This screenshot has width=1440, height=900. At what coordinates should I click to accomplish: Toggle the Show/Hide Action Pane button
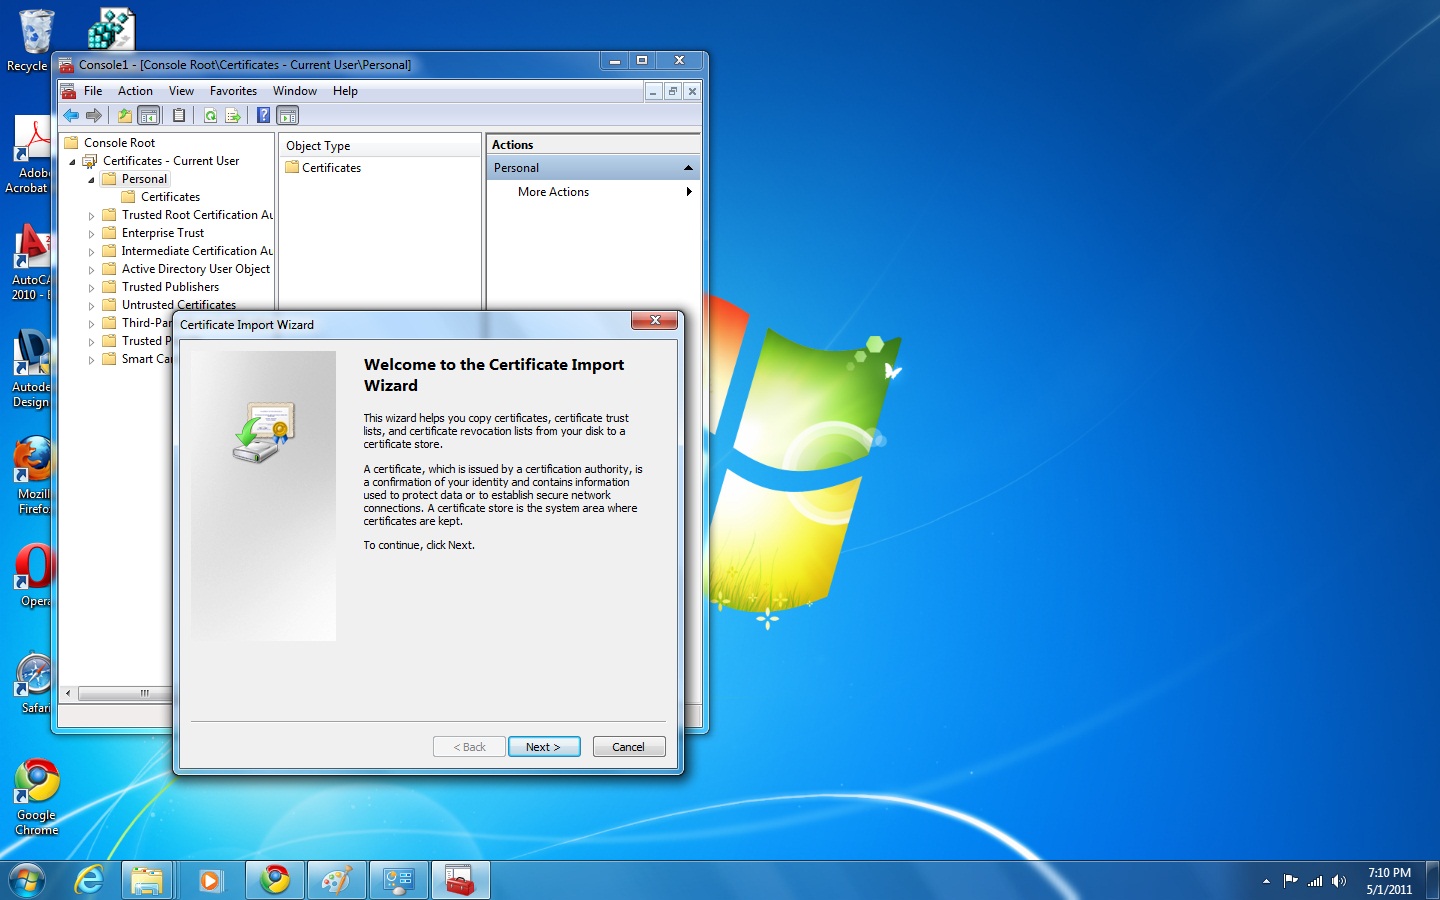pos(288,116)
